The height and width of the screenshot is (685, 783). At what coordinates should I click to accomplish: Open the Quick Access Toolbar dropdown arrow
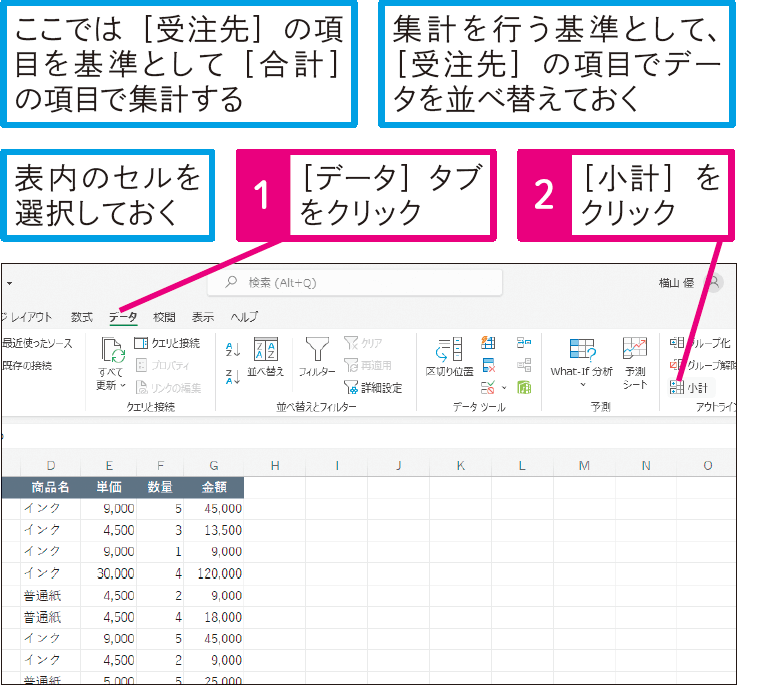point(9,283)
